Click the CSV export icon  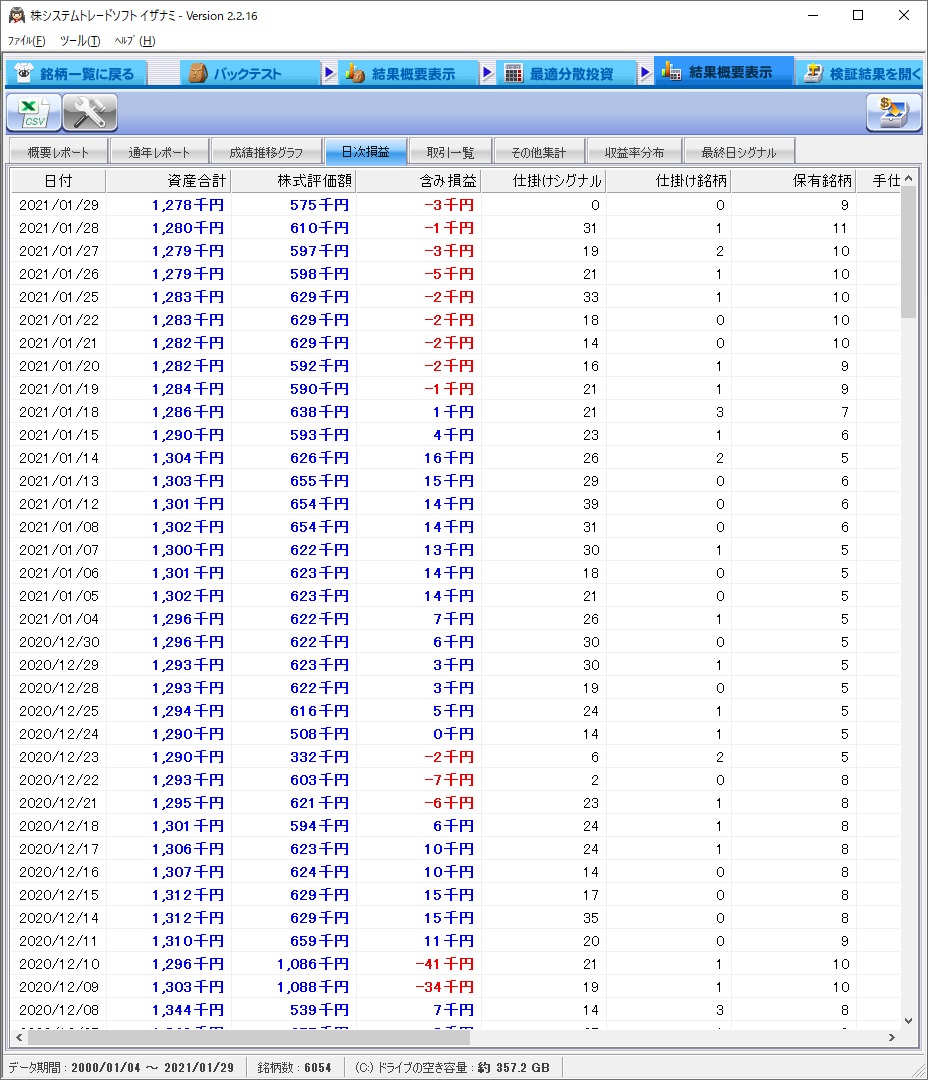pos(34,113)
